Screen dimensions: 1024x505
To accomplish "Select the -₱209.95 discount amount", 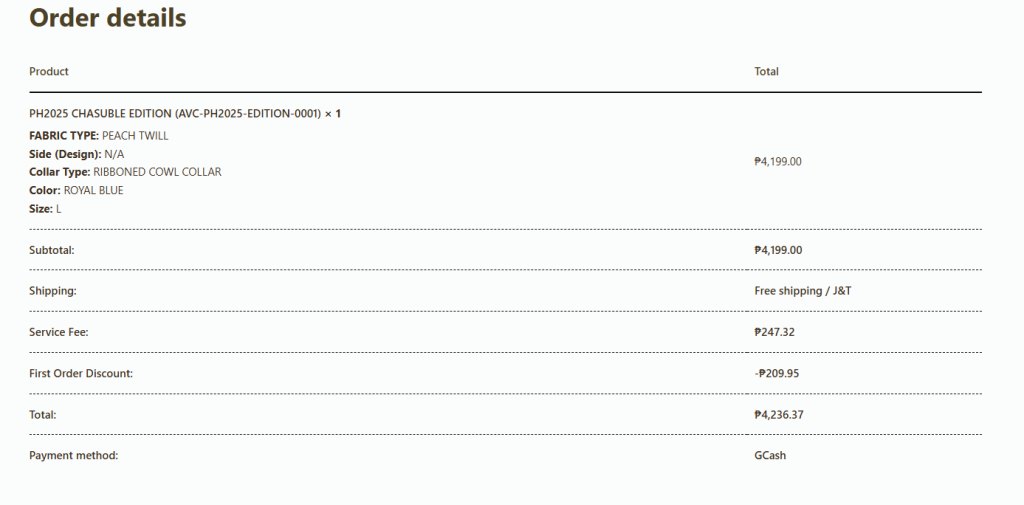I will 776,373.
